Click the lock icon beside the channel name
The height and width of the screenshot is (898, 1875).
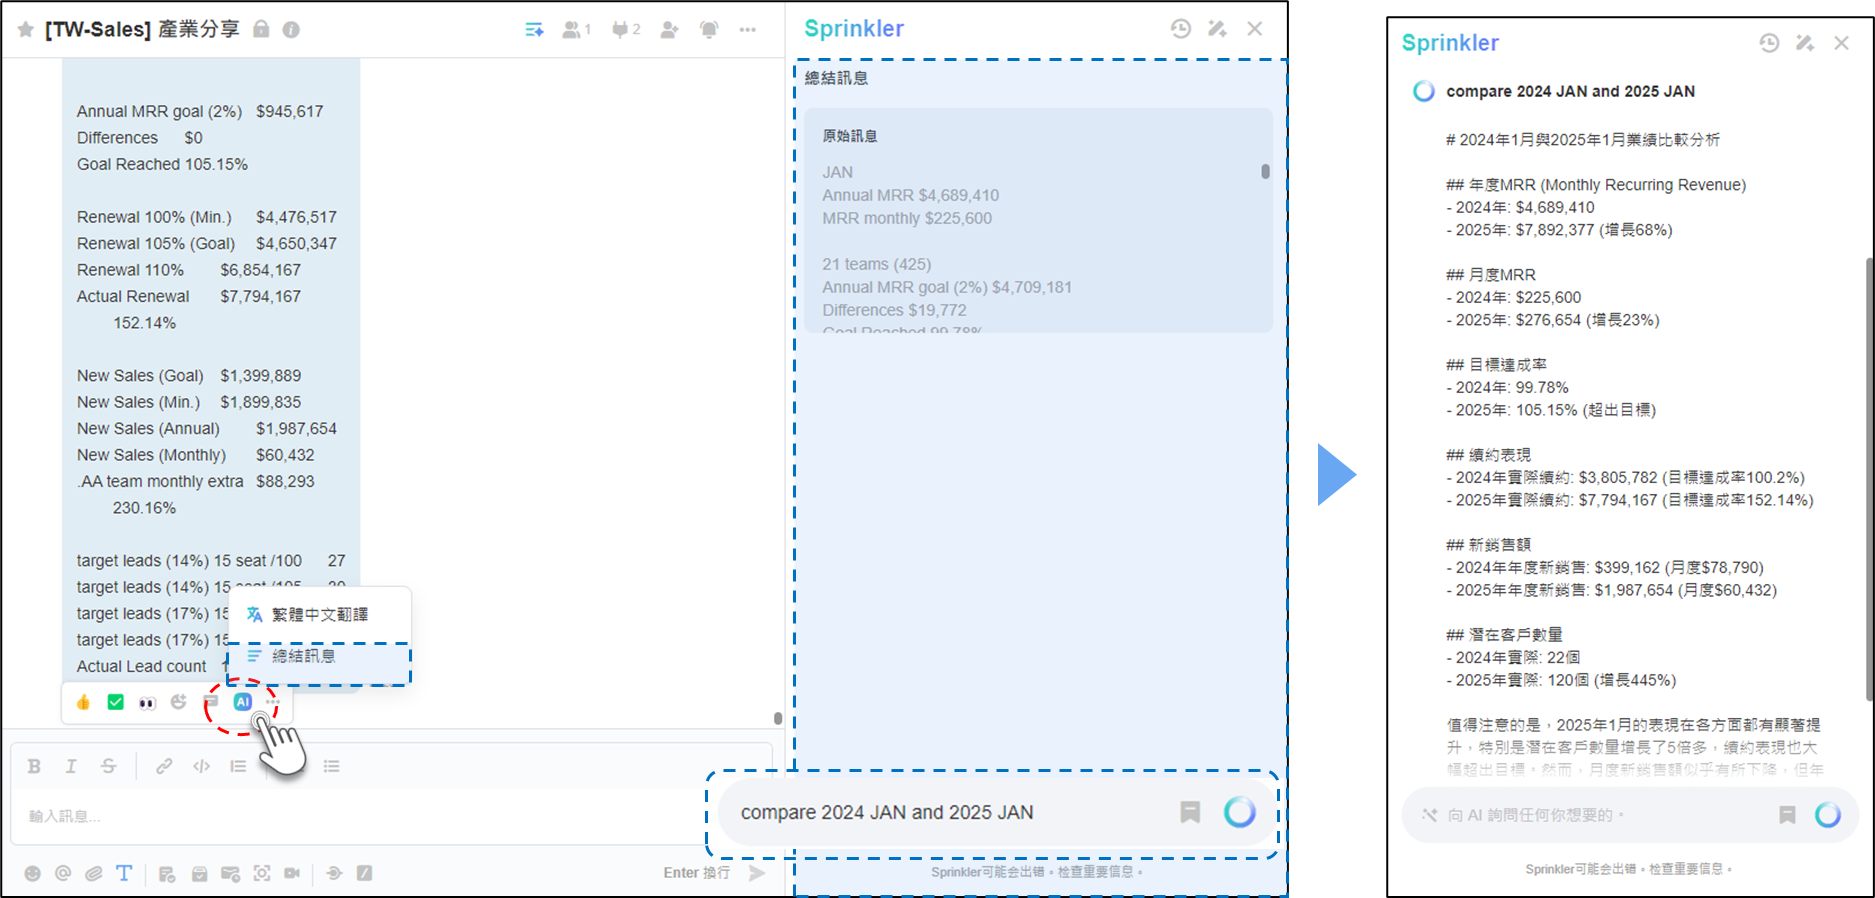[261, 29]
